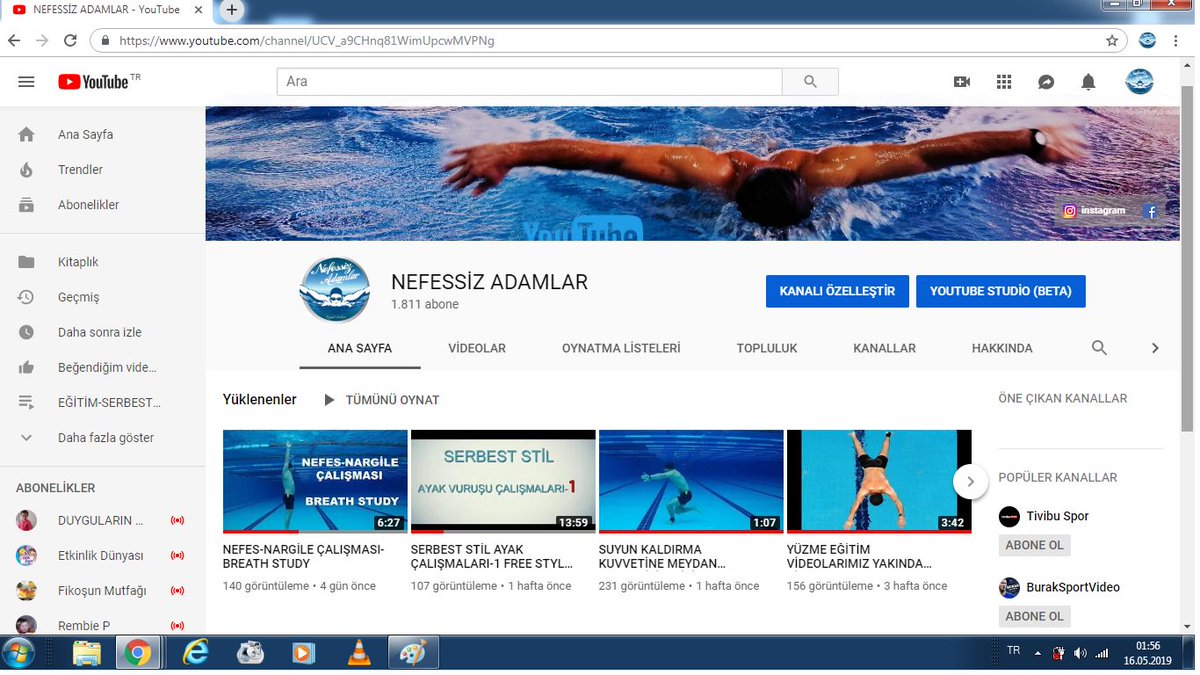
Task: Open the Paint app in taskbar
Action: pos(412,653)
